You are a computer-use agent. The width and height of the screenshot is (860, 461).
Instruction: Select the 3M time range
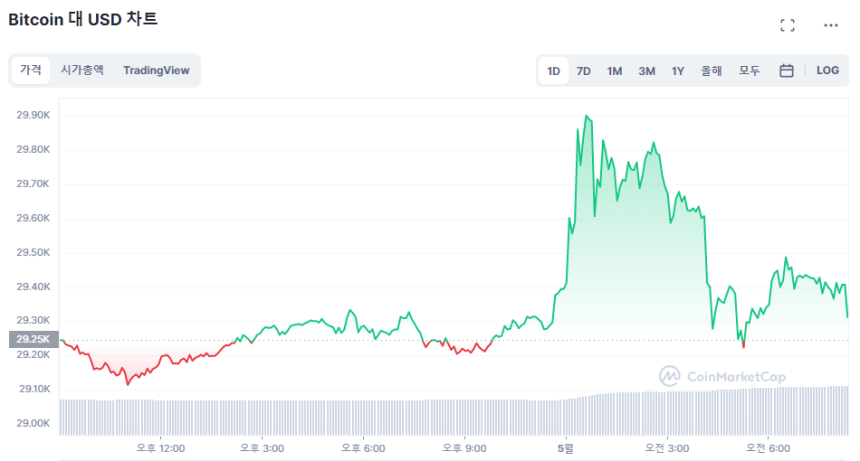pyautogui.click(x=647, y=71)
